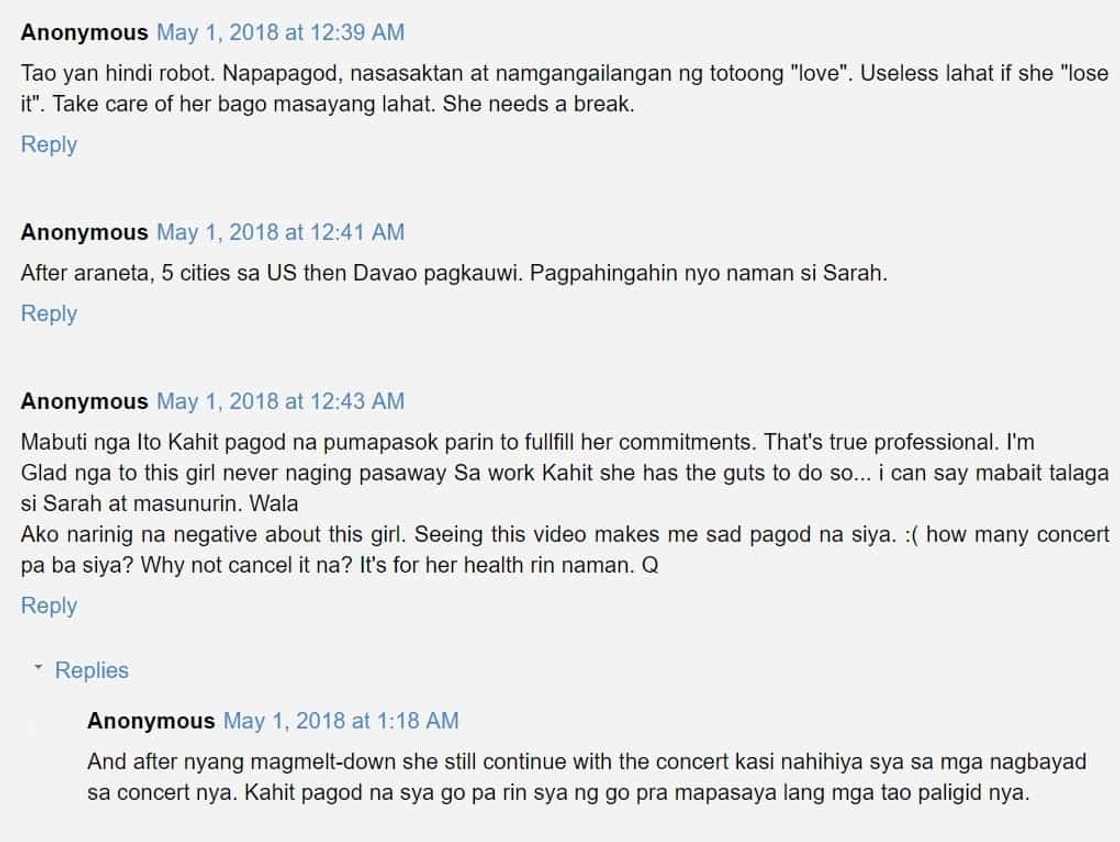Reply to the 12:41 AM comment
The height and width of the screenshot is (842, 1120).
pos(49,314)
